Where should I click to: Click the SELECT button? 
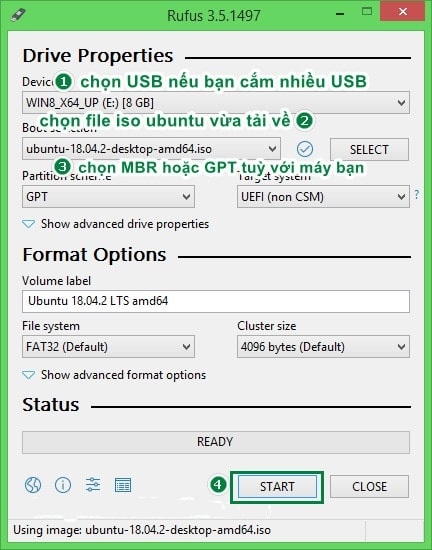click(369, 149)
